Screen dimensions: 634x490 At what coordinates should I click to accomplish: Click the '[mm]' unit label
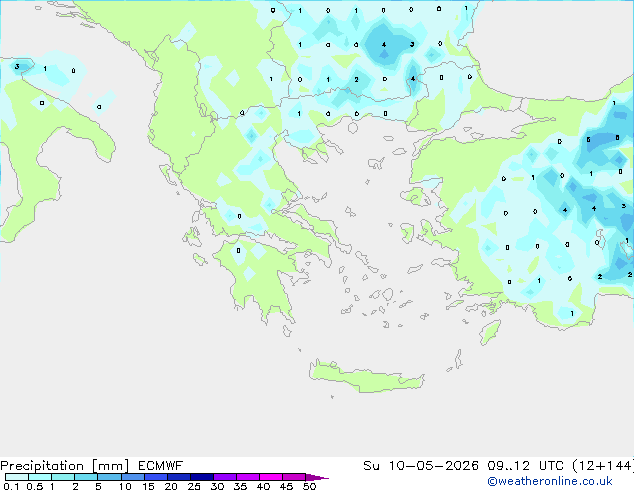point(110,466)
